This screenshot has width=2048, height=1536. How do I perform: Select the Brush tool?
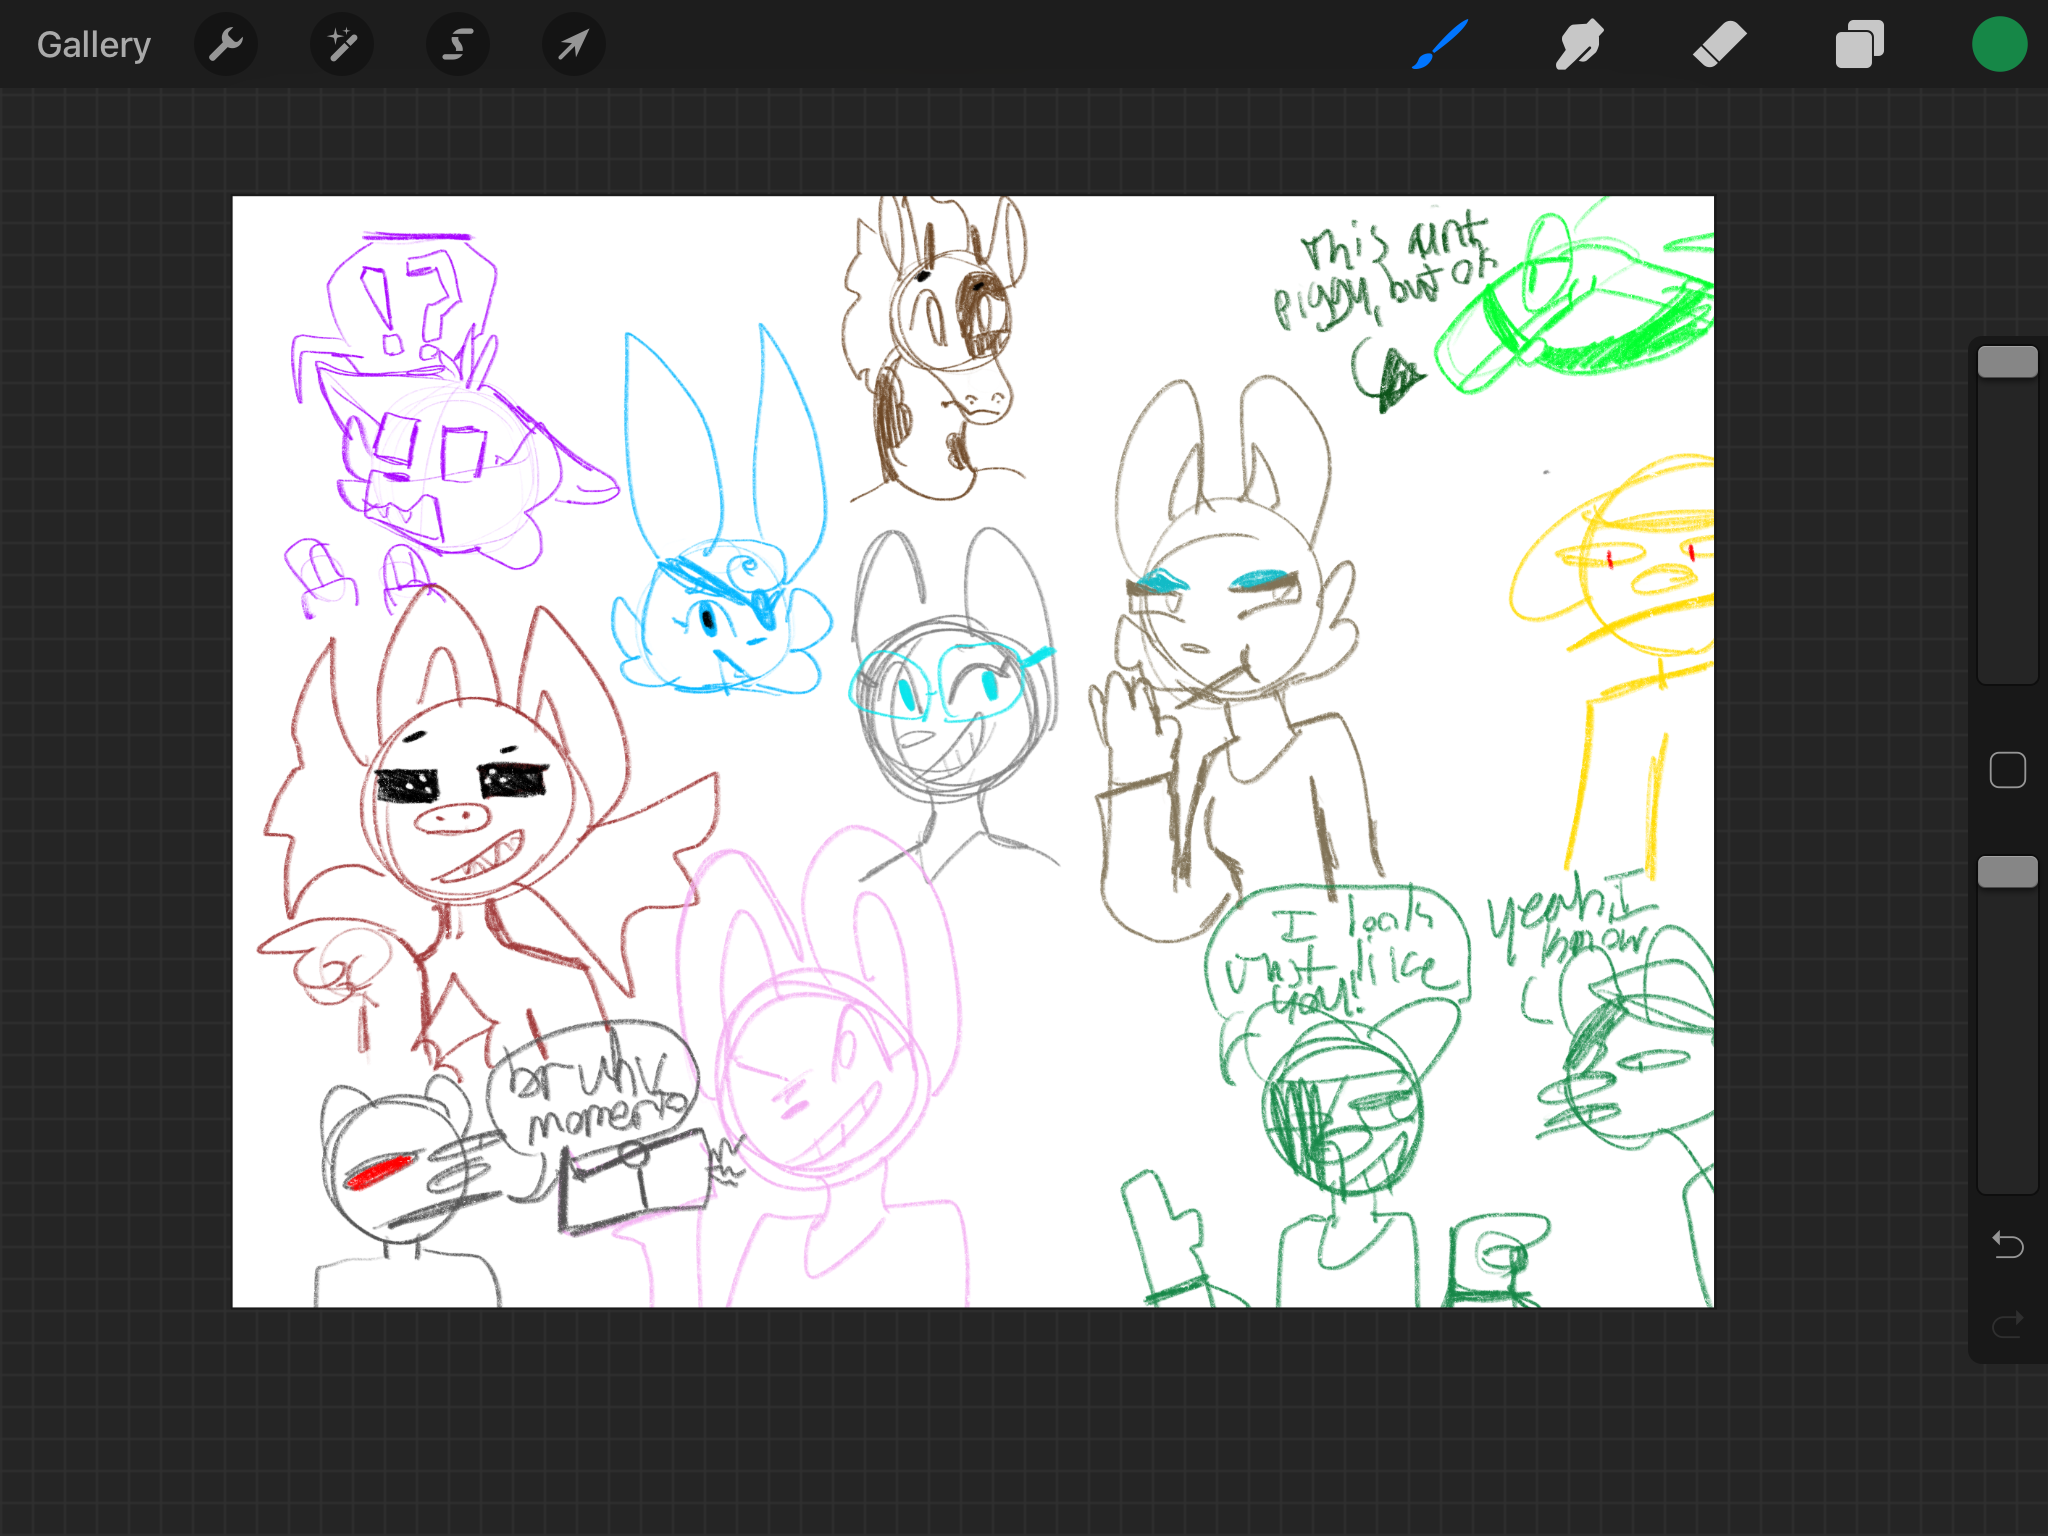1440,45
